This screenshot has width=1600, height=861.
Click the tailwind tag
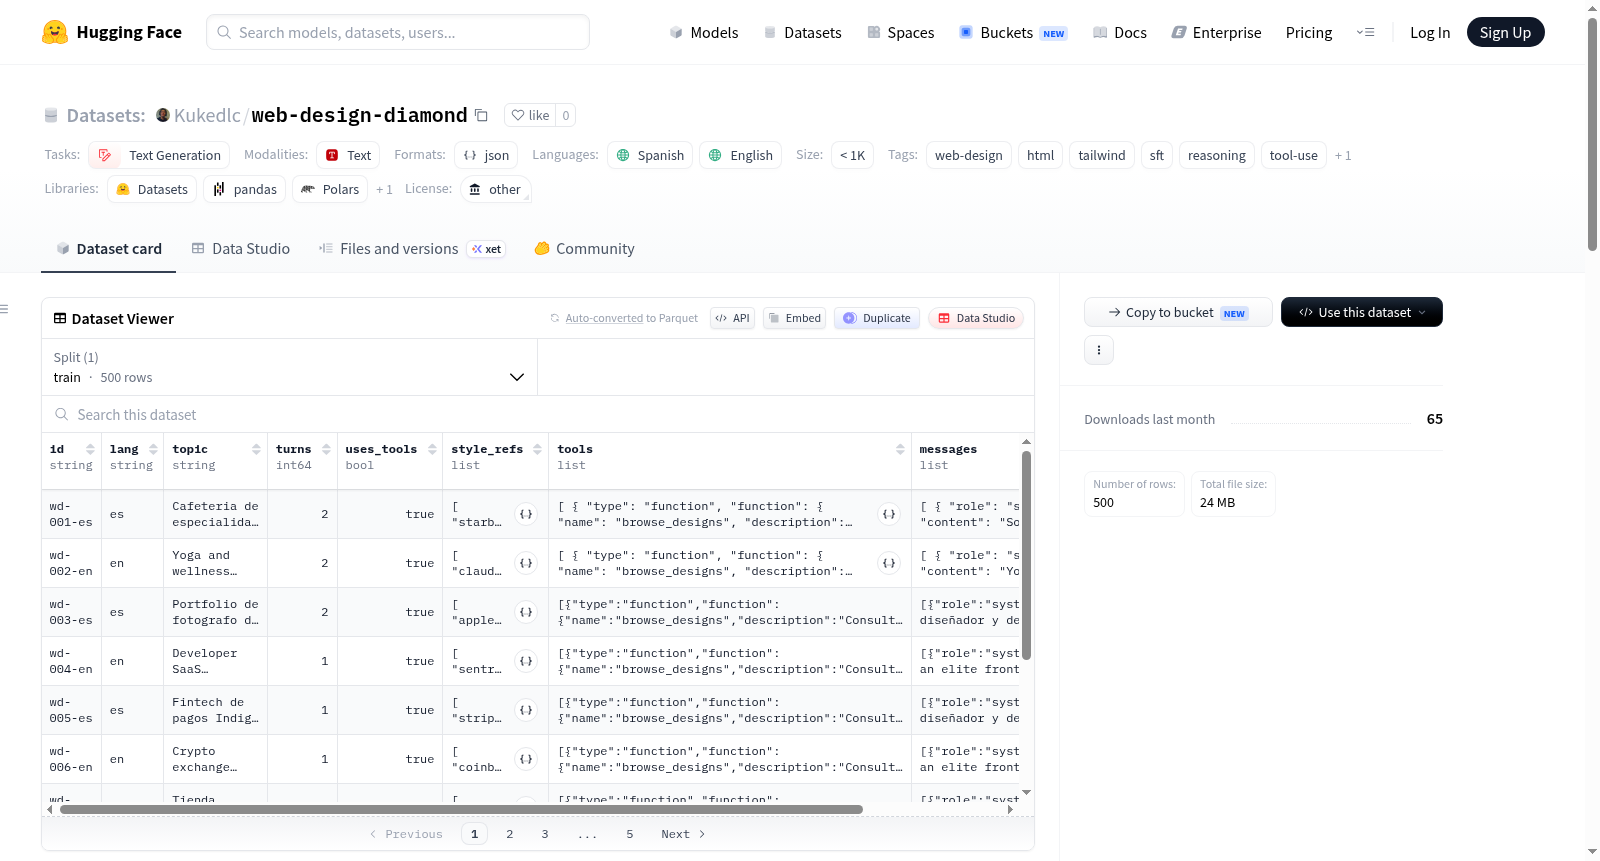1102,155
